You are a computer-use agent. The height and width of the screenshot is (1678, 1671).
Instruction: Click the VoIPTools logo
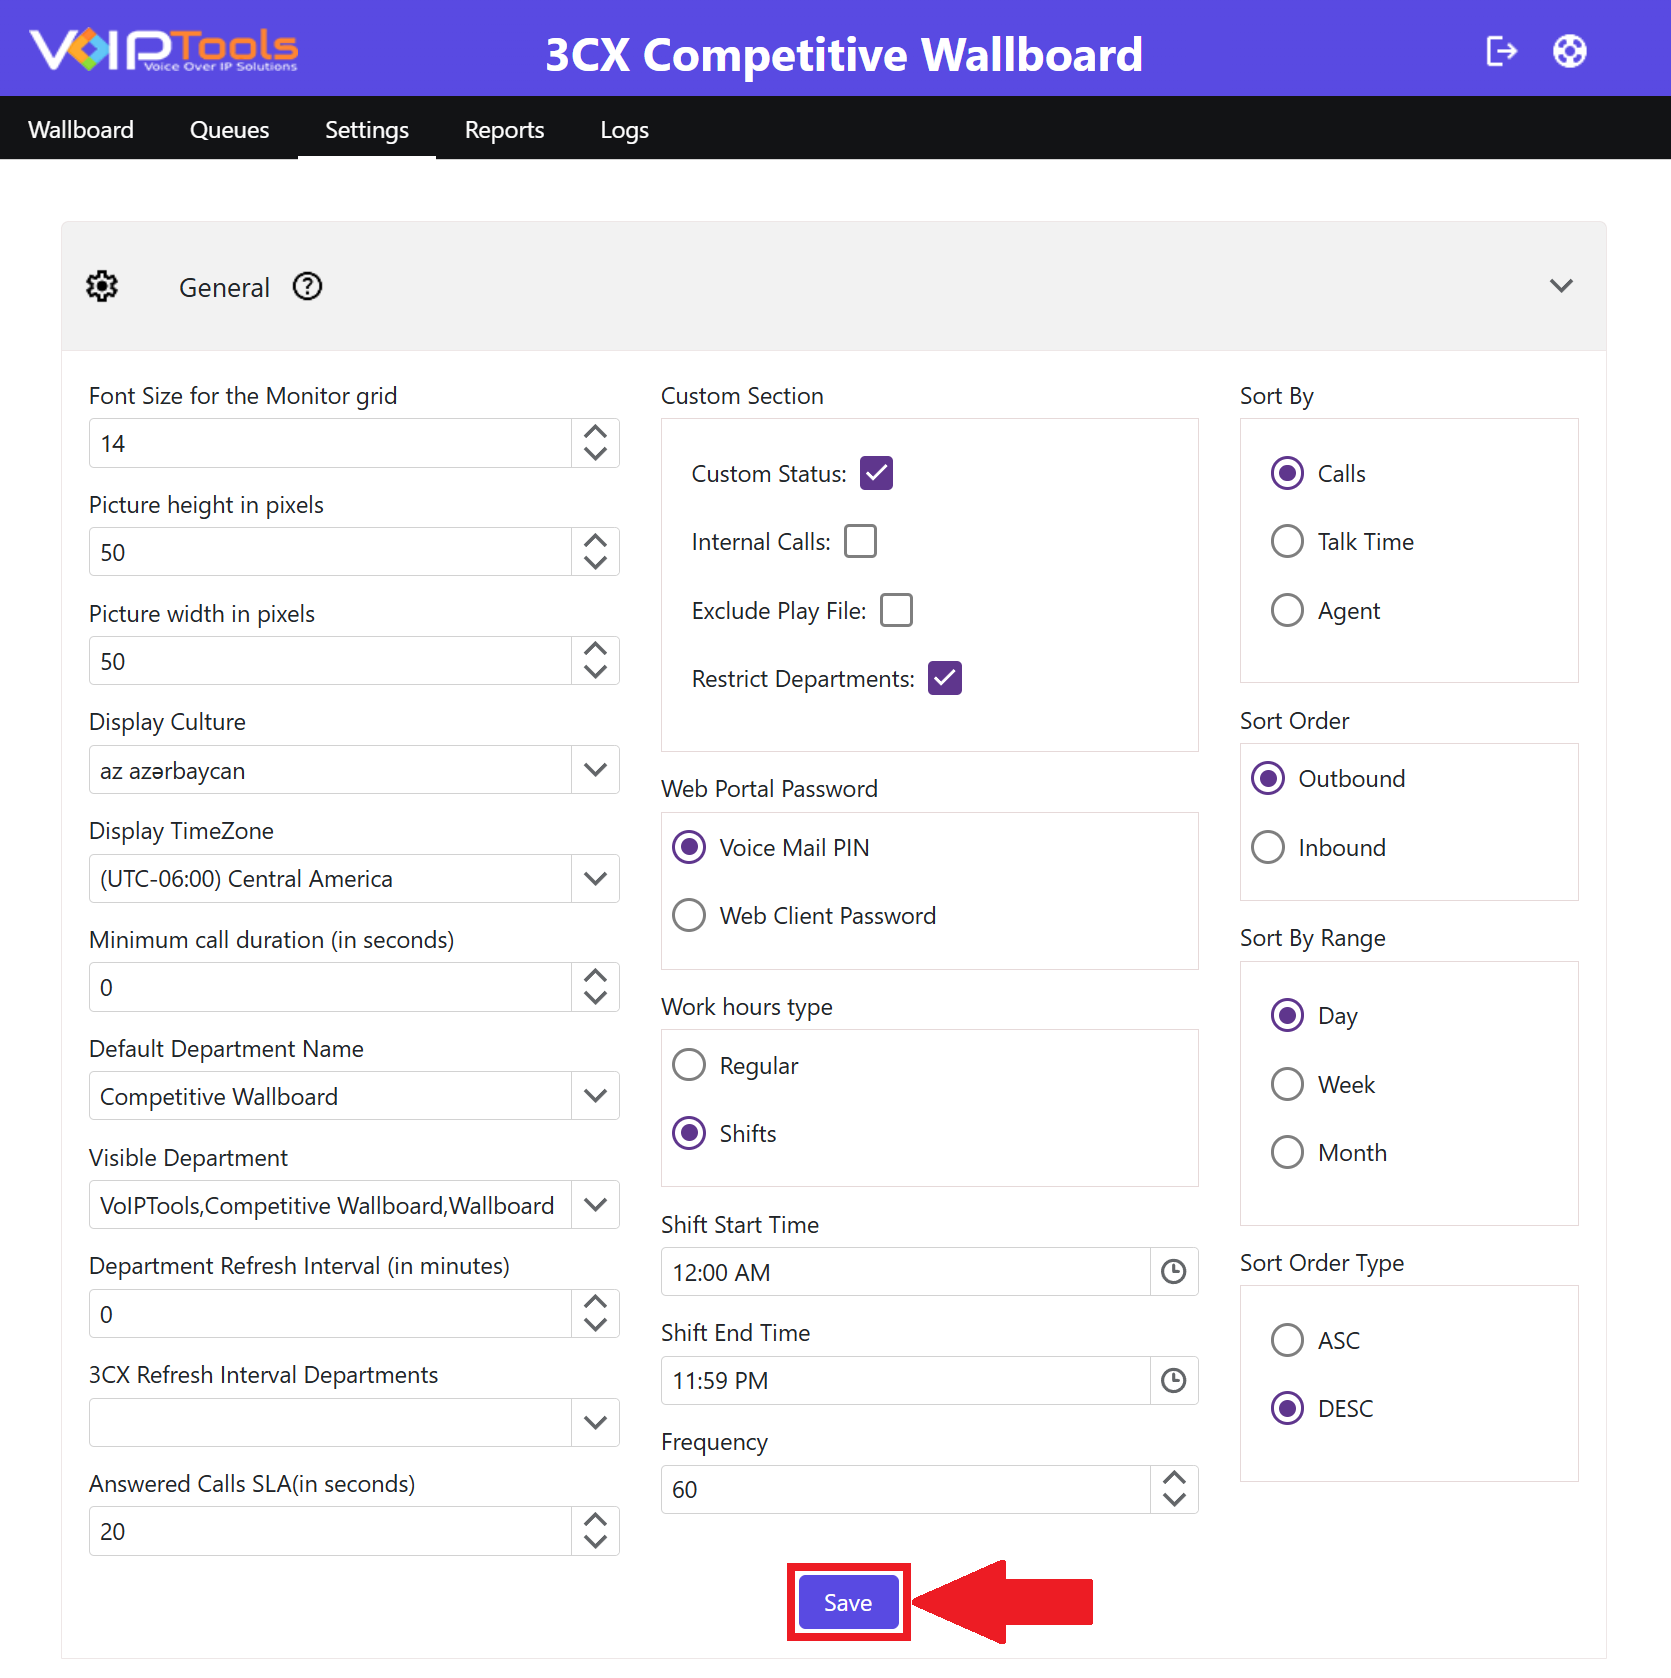click(x=164, y=50)
